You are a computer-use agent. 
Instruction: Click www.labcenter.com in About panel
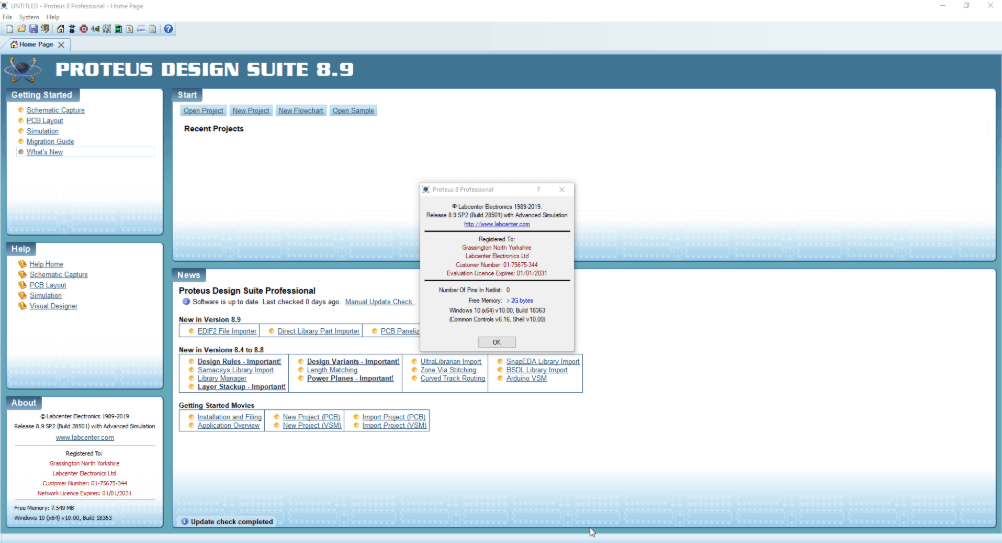84,438
